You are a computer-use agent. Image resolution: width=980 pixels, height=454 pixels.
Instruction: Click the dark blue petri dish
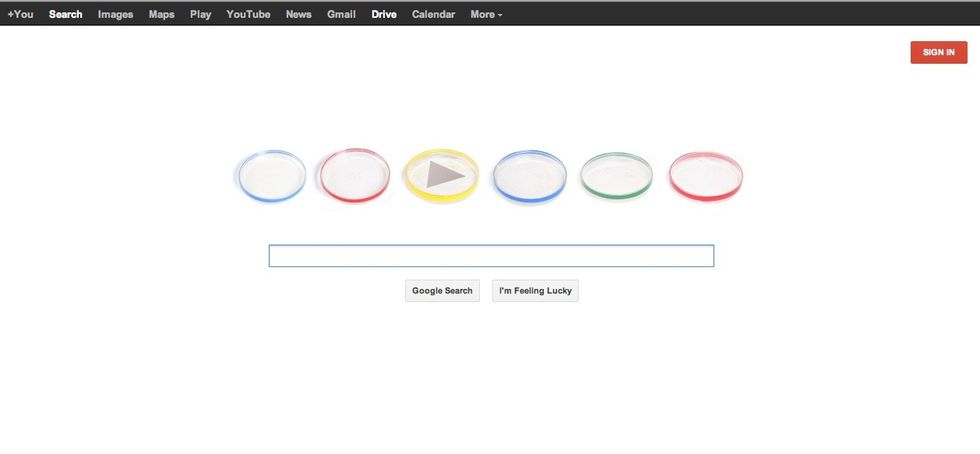(x=530, y=177)
